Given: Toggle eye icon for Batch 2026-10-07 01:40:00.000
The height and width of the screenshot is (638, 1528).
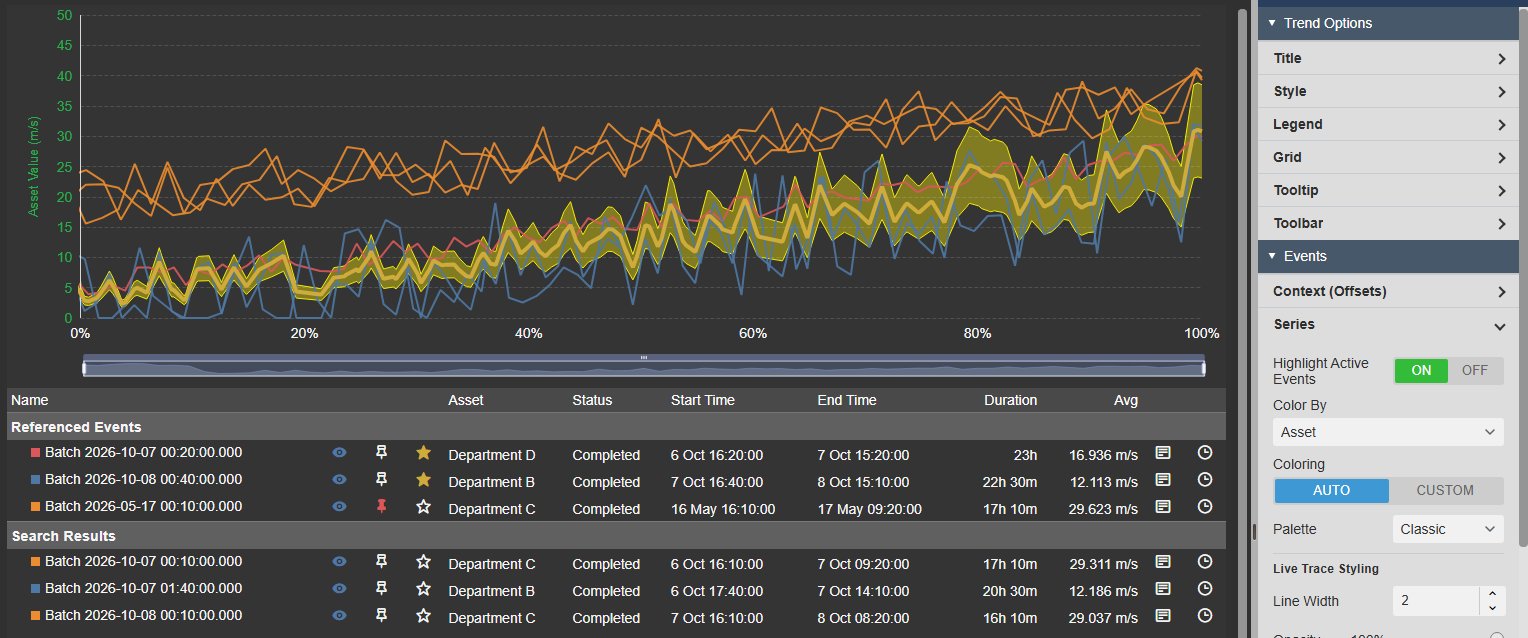Looking at the screenshot, I should [340, 589].
